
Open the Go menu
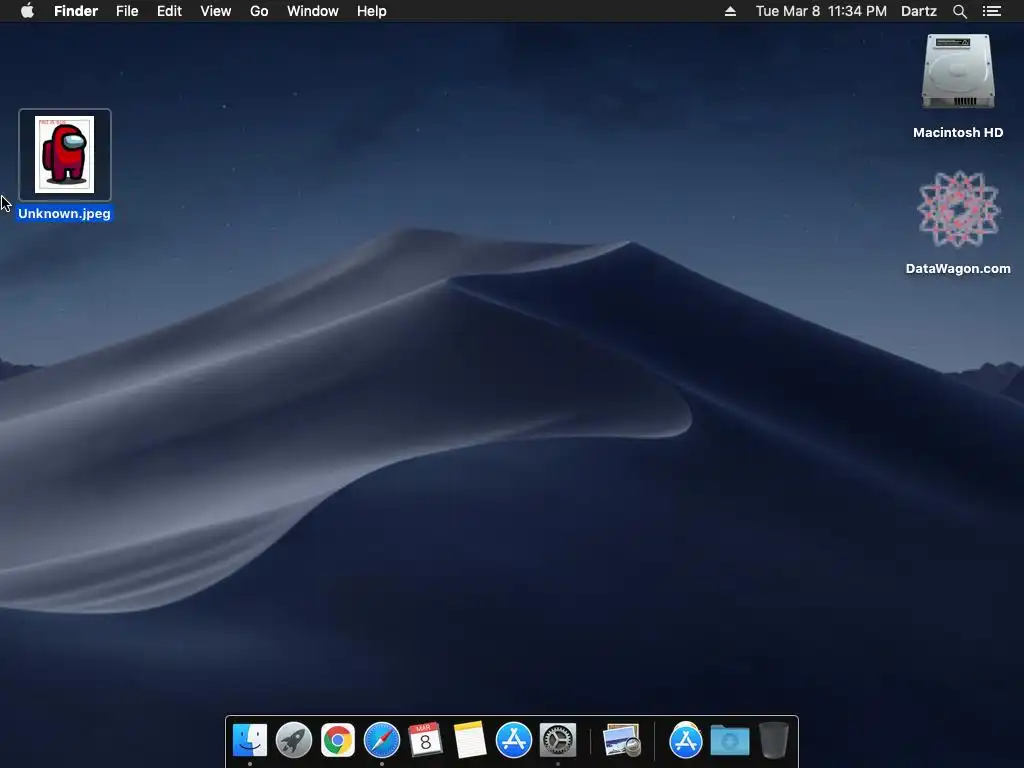(x=259, y=11)
